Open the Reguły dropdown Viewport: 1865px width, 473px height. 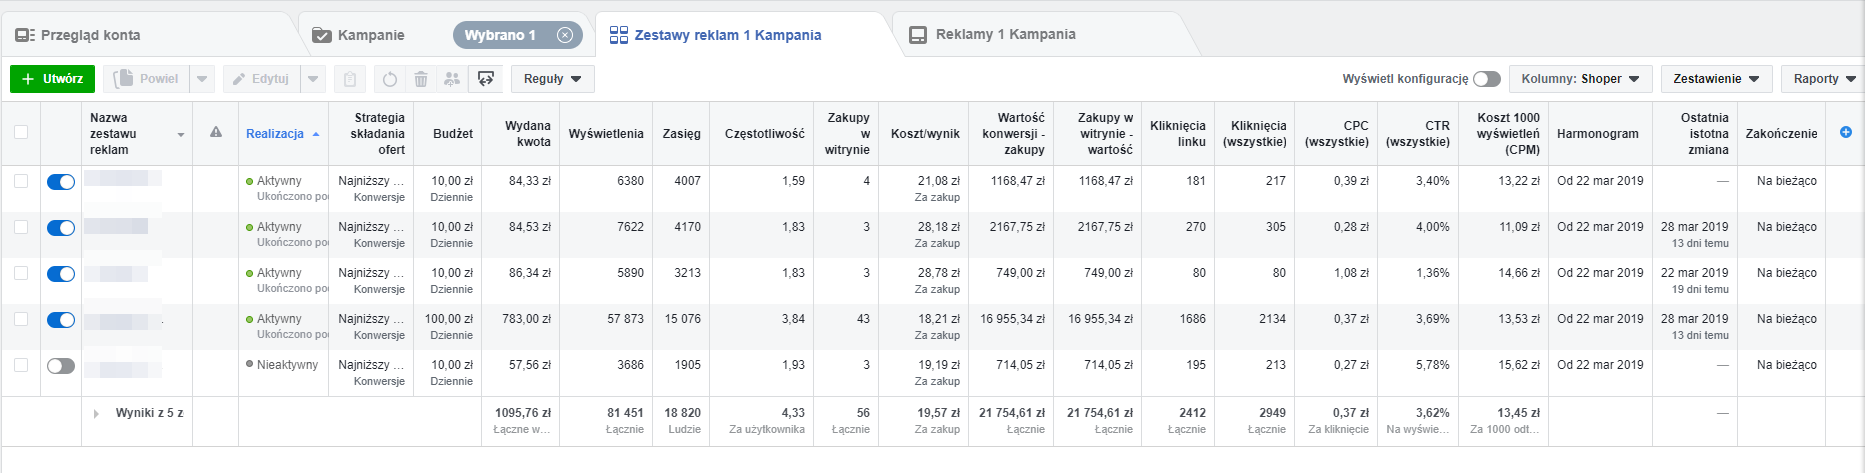[553, 79]
